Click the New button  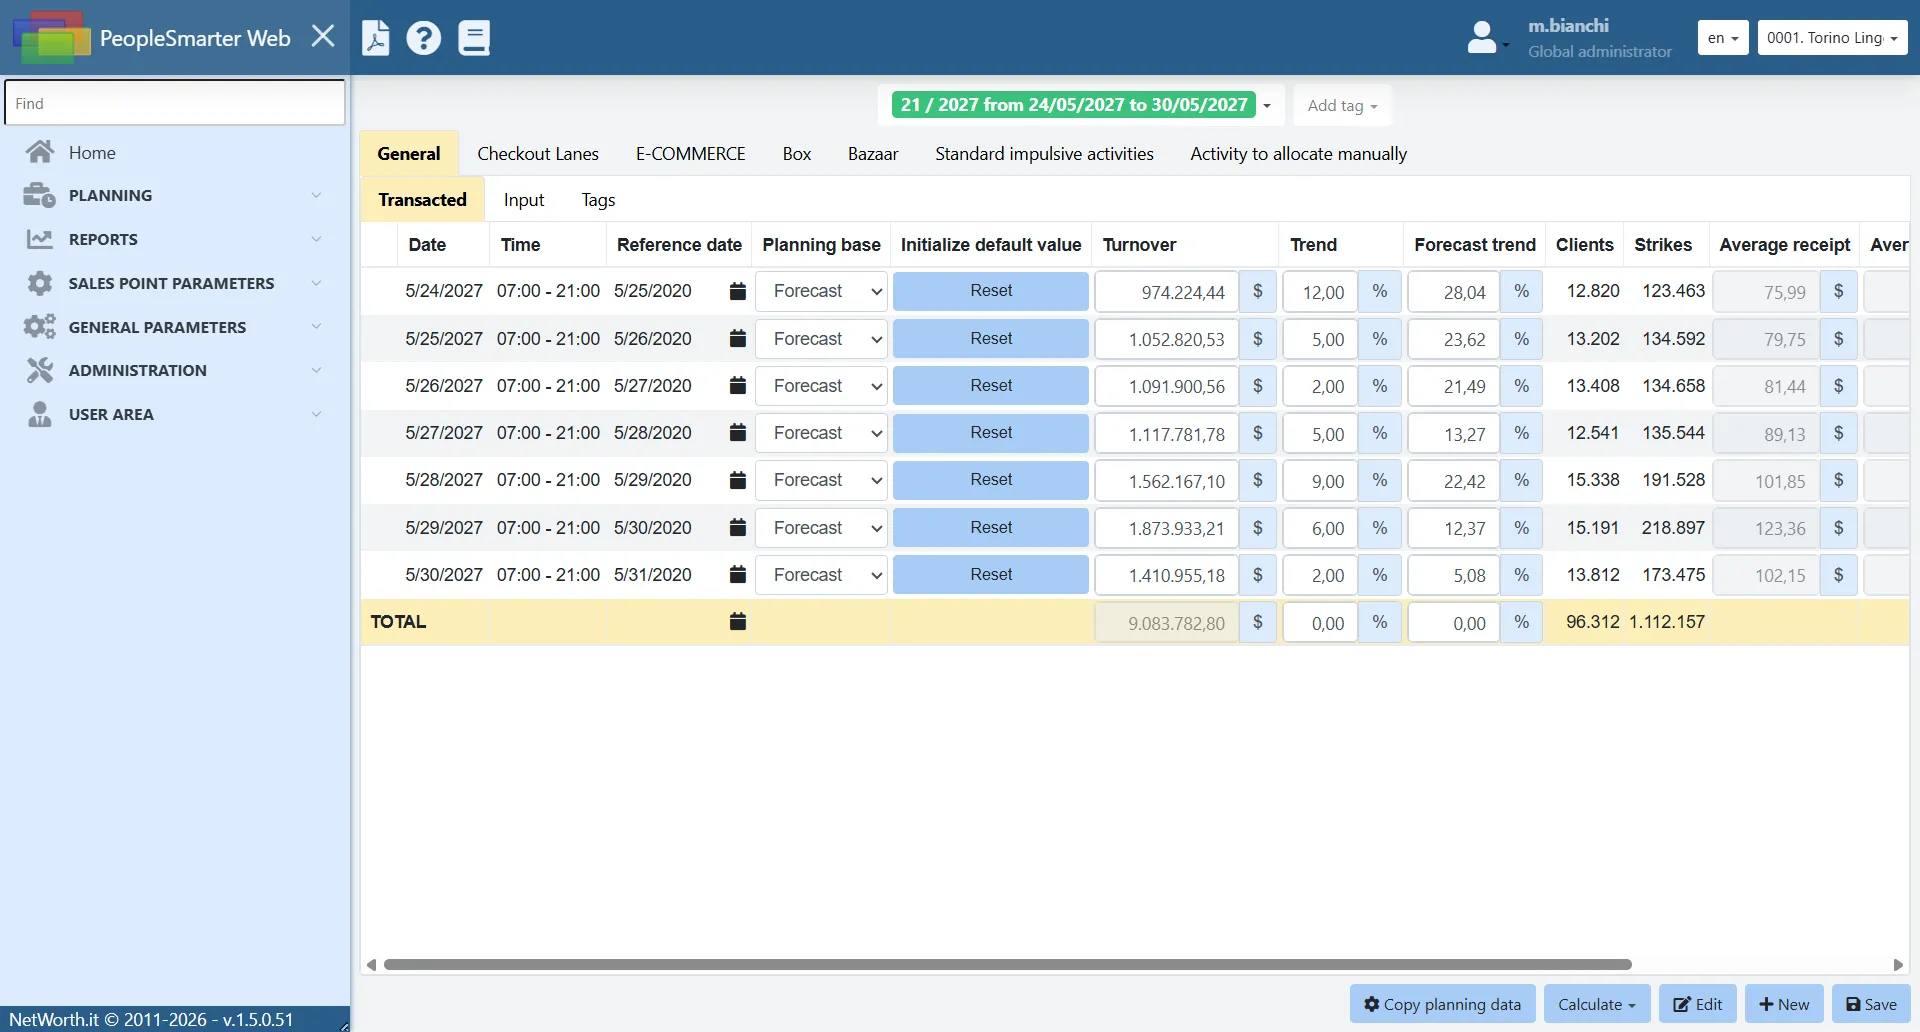[1784, 1004]
